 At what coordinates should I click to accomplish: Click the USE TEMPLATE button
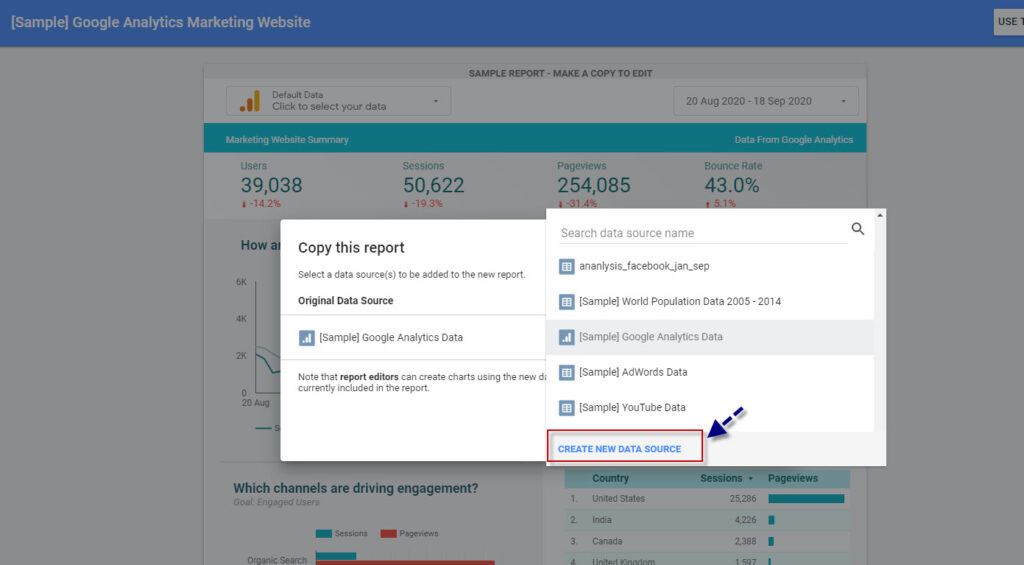coord(1009,22)
